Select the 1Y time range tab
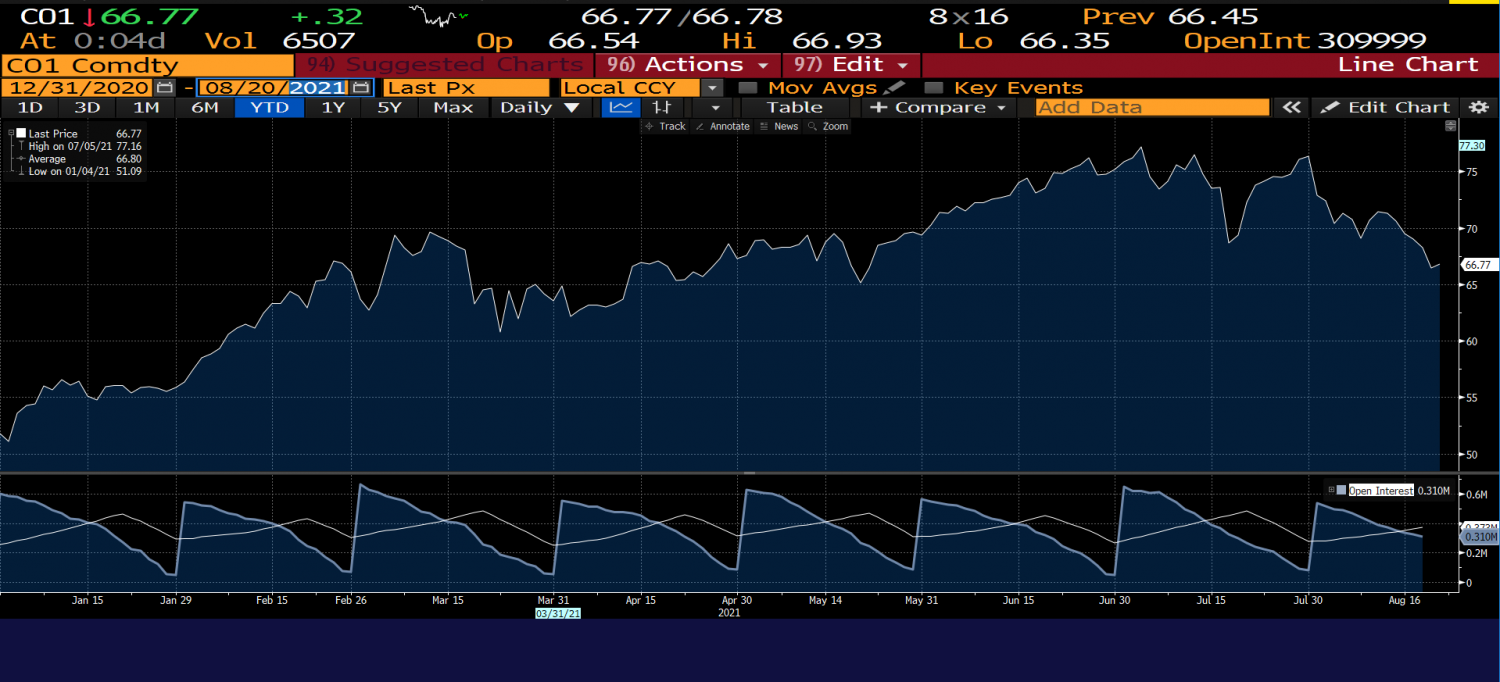Image resolution: width=1500 pixels, height=682 pixels. 333,107
